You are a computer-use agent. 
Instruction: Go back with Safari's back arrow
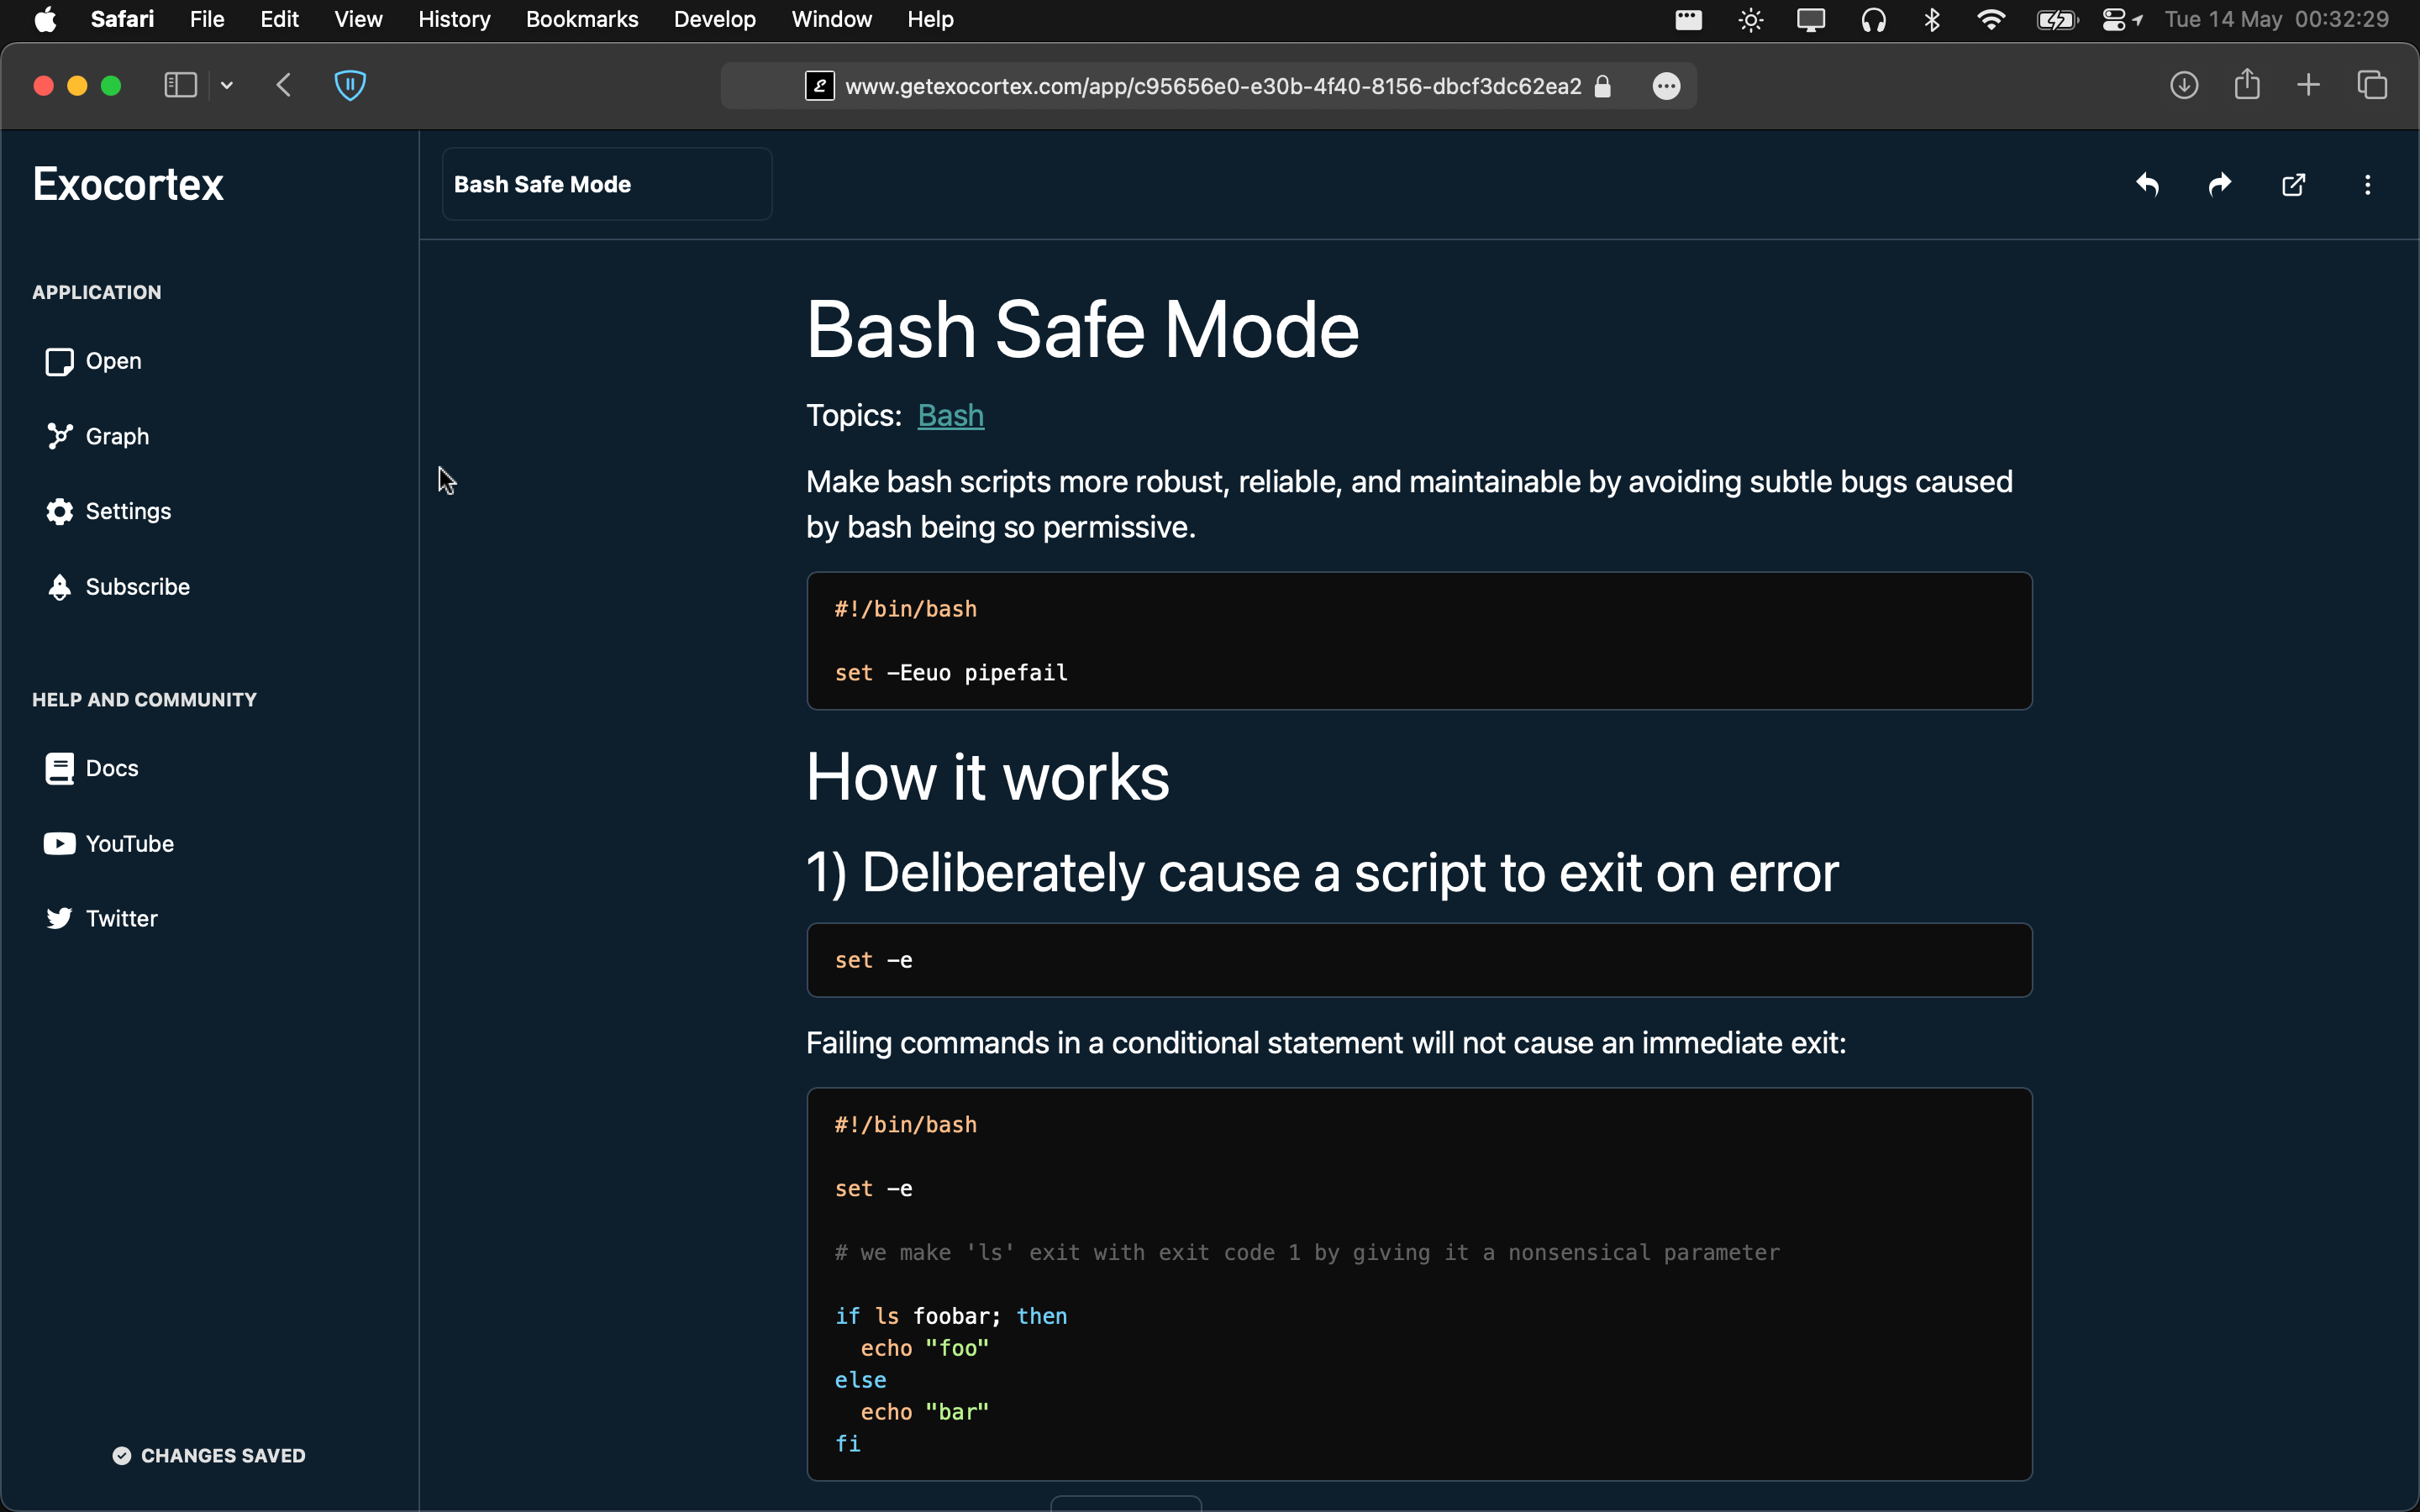coord(284,85)
